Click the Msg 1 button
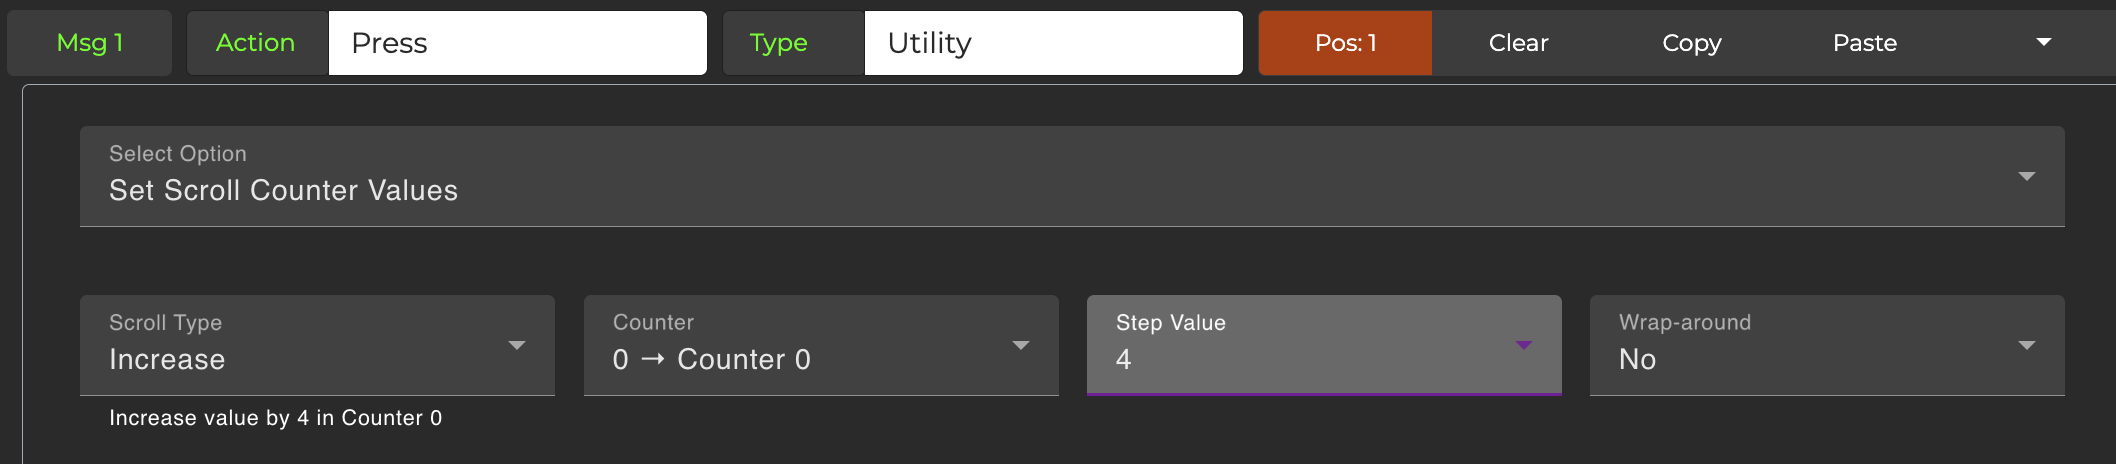This screenshot has height=464, width=2116. click(90, 43)
